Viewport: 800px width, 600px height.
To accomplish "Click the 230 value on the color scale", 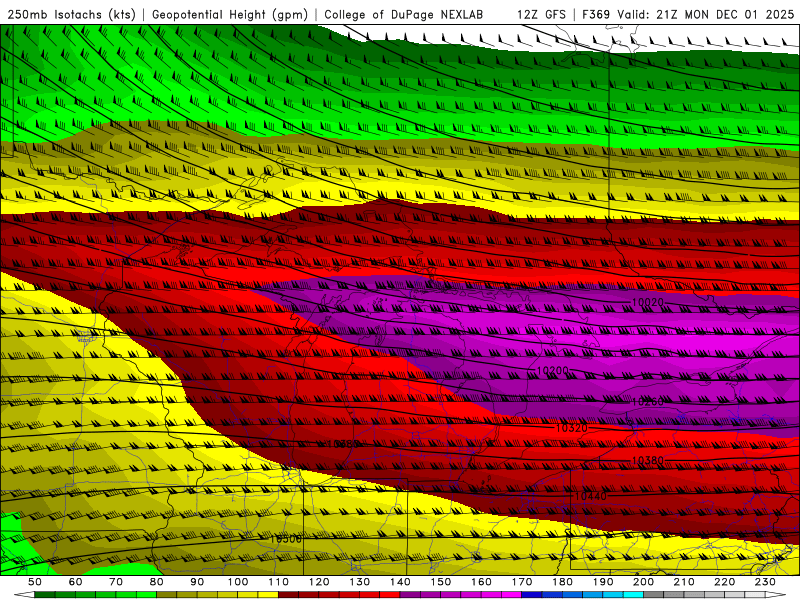I will click(765, 582).
